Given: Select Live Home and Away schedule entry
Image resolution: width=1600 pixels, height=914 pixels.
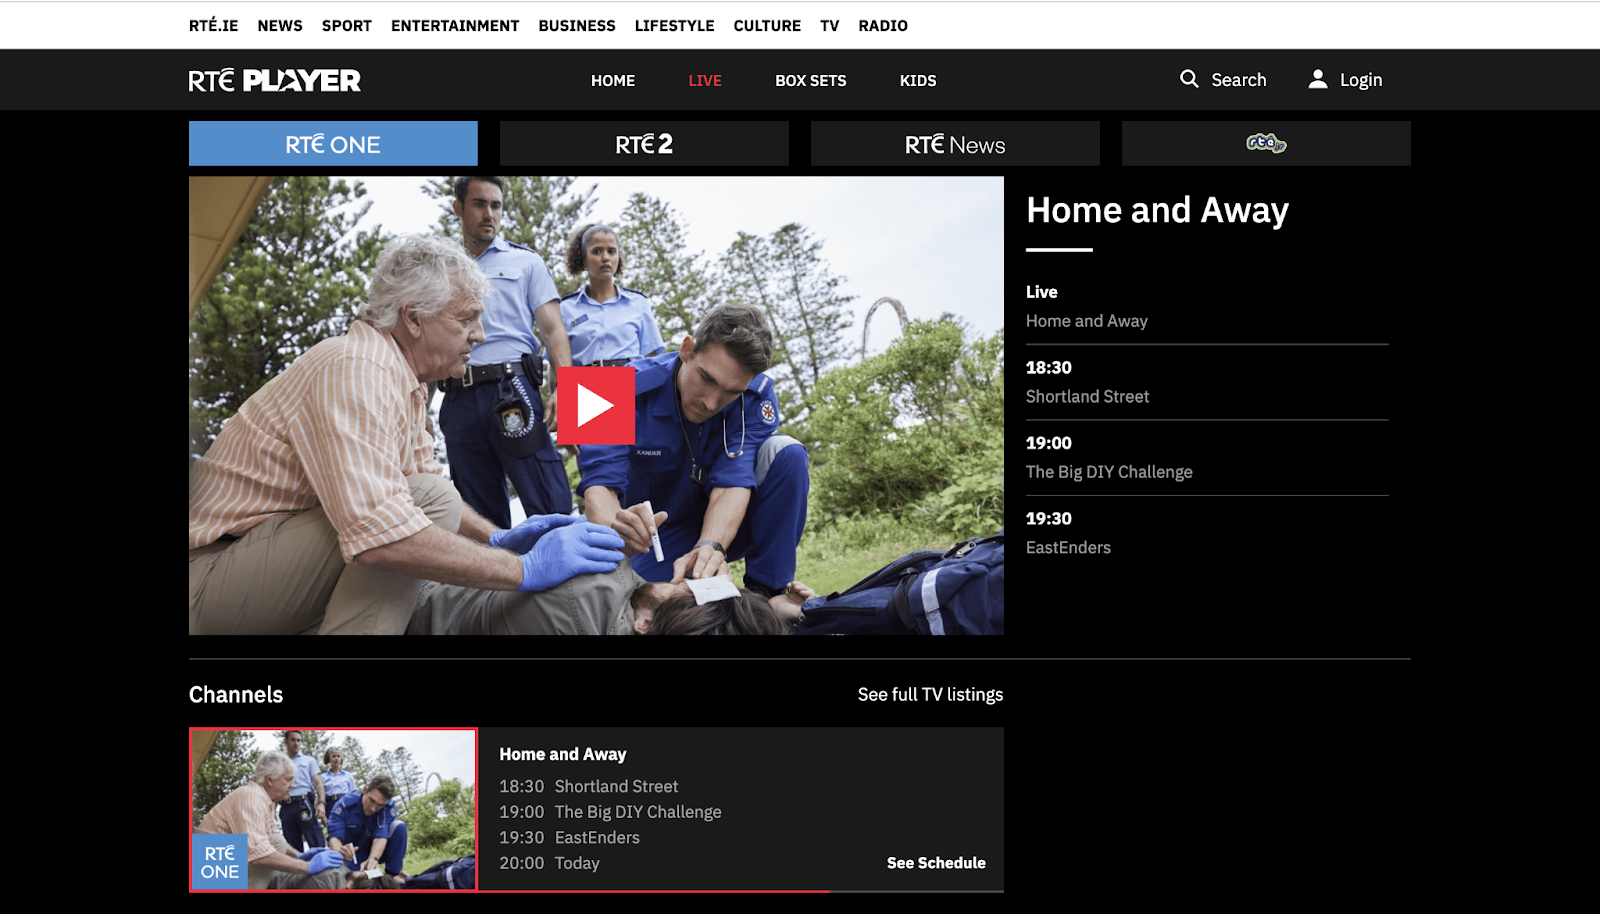Looking at the screenshot, I should (1207, 307).
